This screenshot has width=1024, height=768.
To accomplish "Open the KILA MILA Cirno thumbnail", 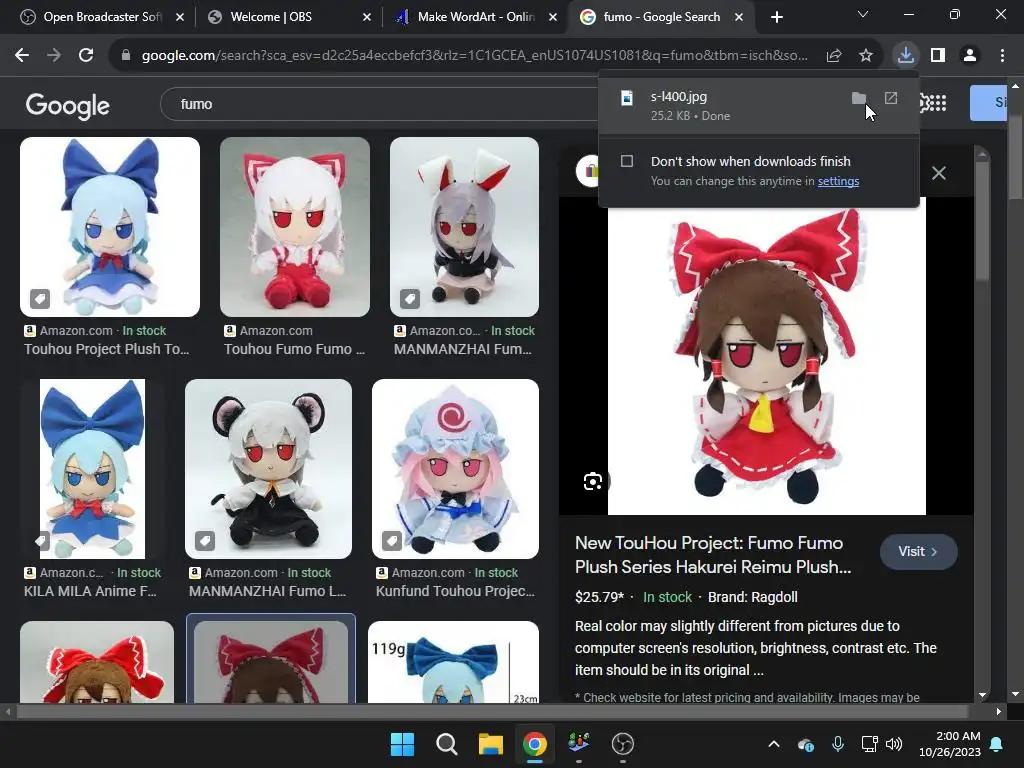I will pos(92,469).
